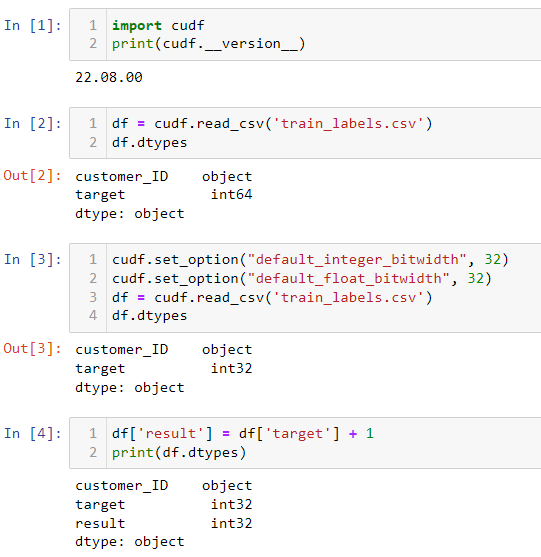541x557 pixels.
Task: Click 'df.dtypes' line four in cell 3
Action: coord(150,315)
